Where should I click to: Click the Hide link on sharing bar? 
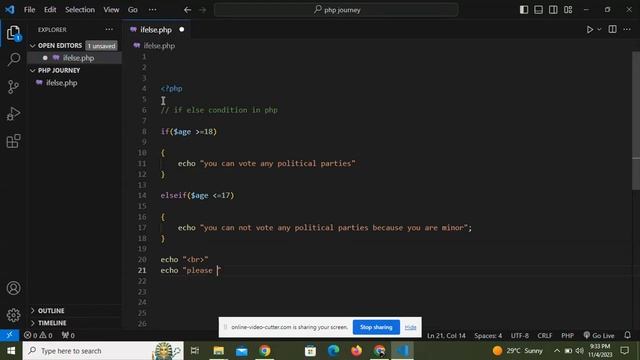[x=410, y=327]
